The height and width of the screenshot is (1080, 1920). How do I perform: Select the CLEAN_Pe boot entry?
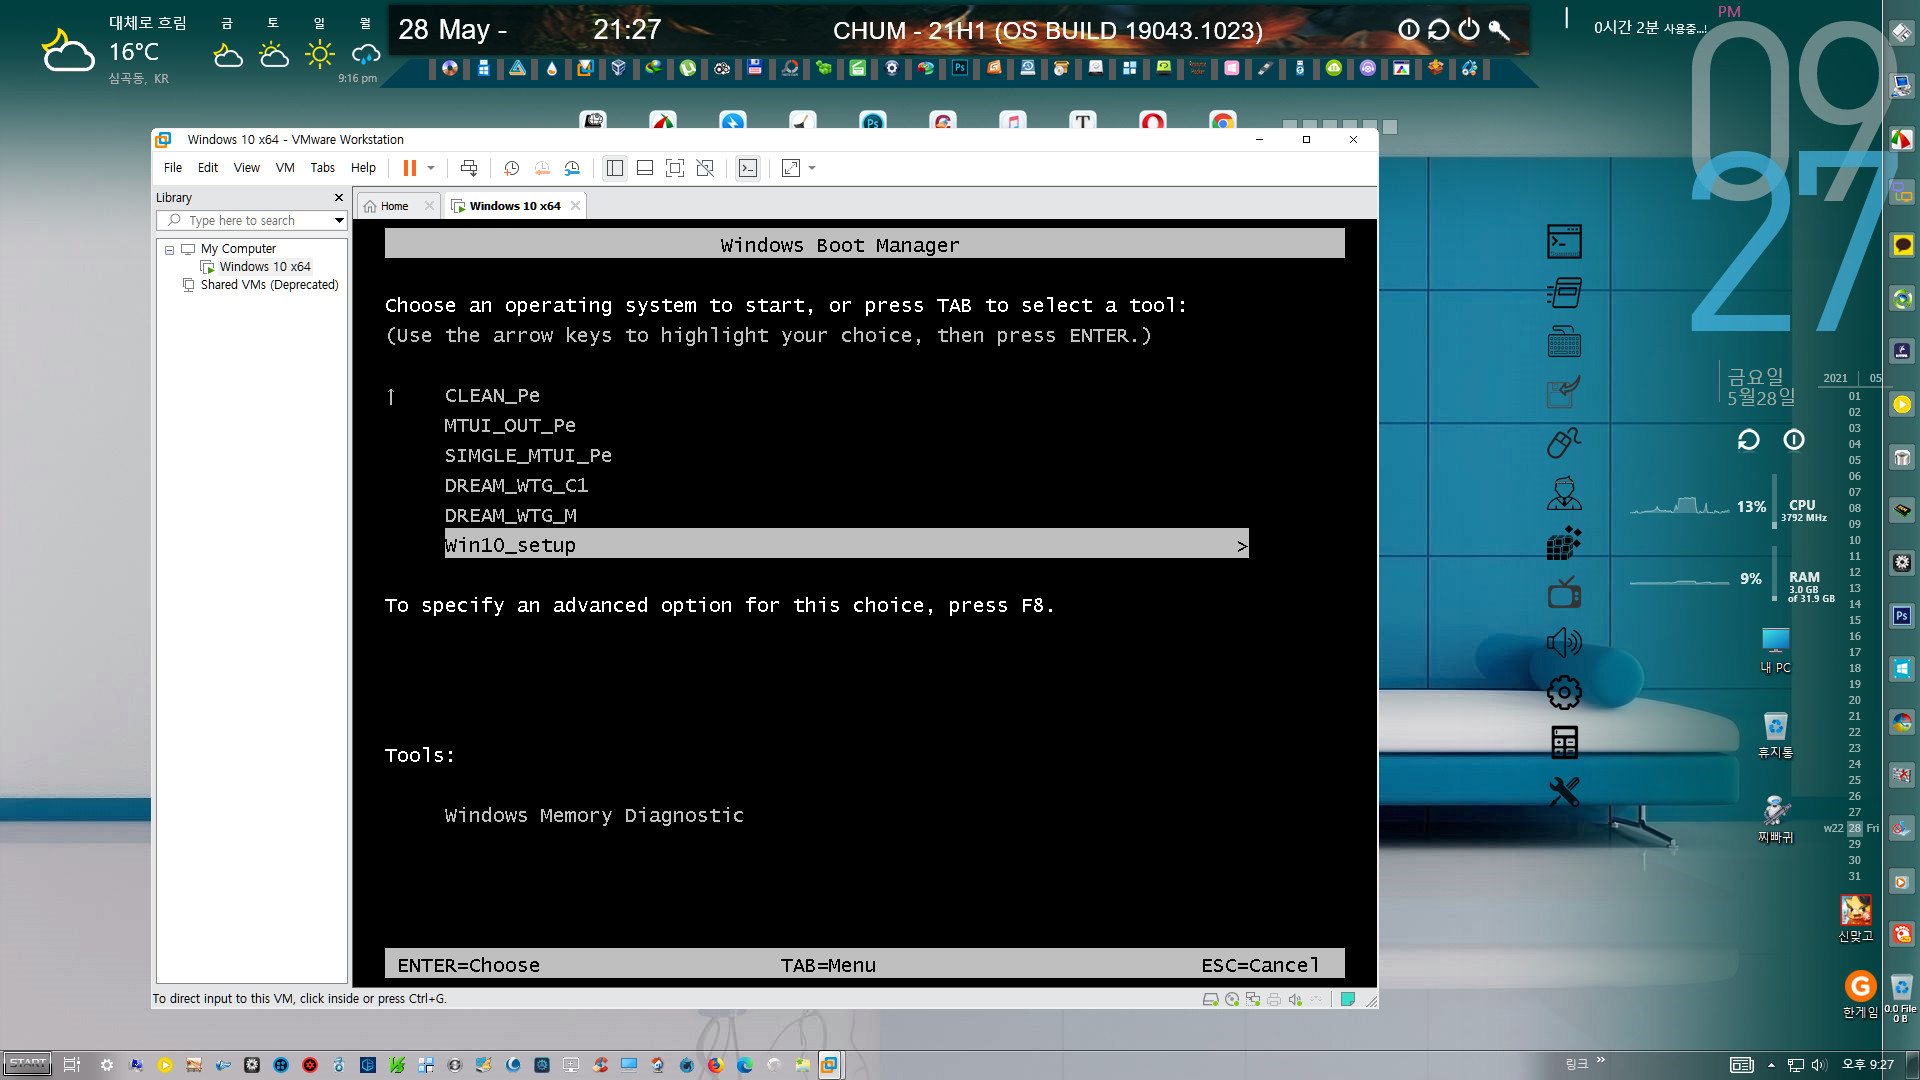click(x=492, y=396)
